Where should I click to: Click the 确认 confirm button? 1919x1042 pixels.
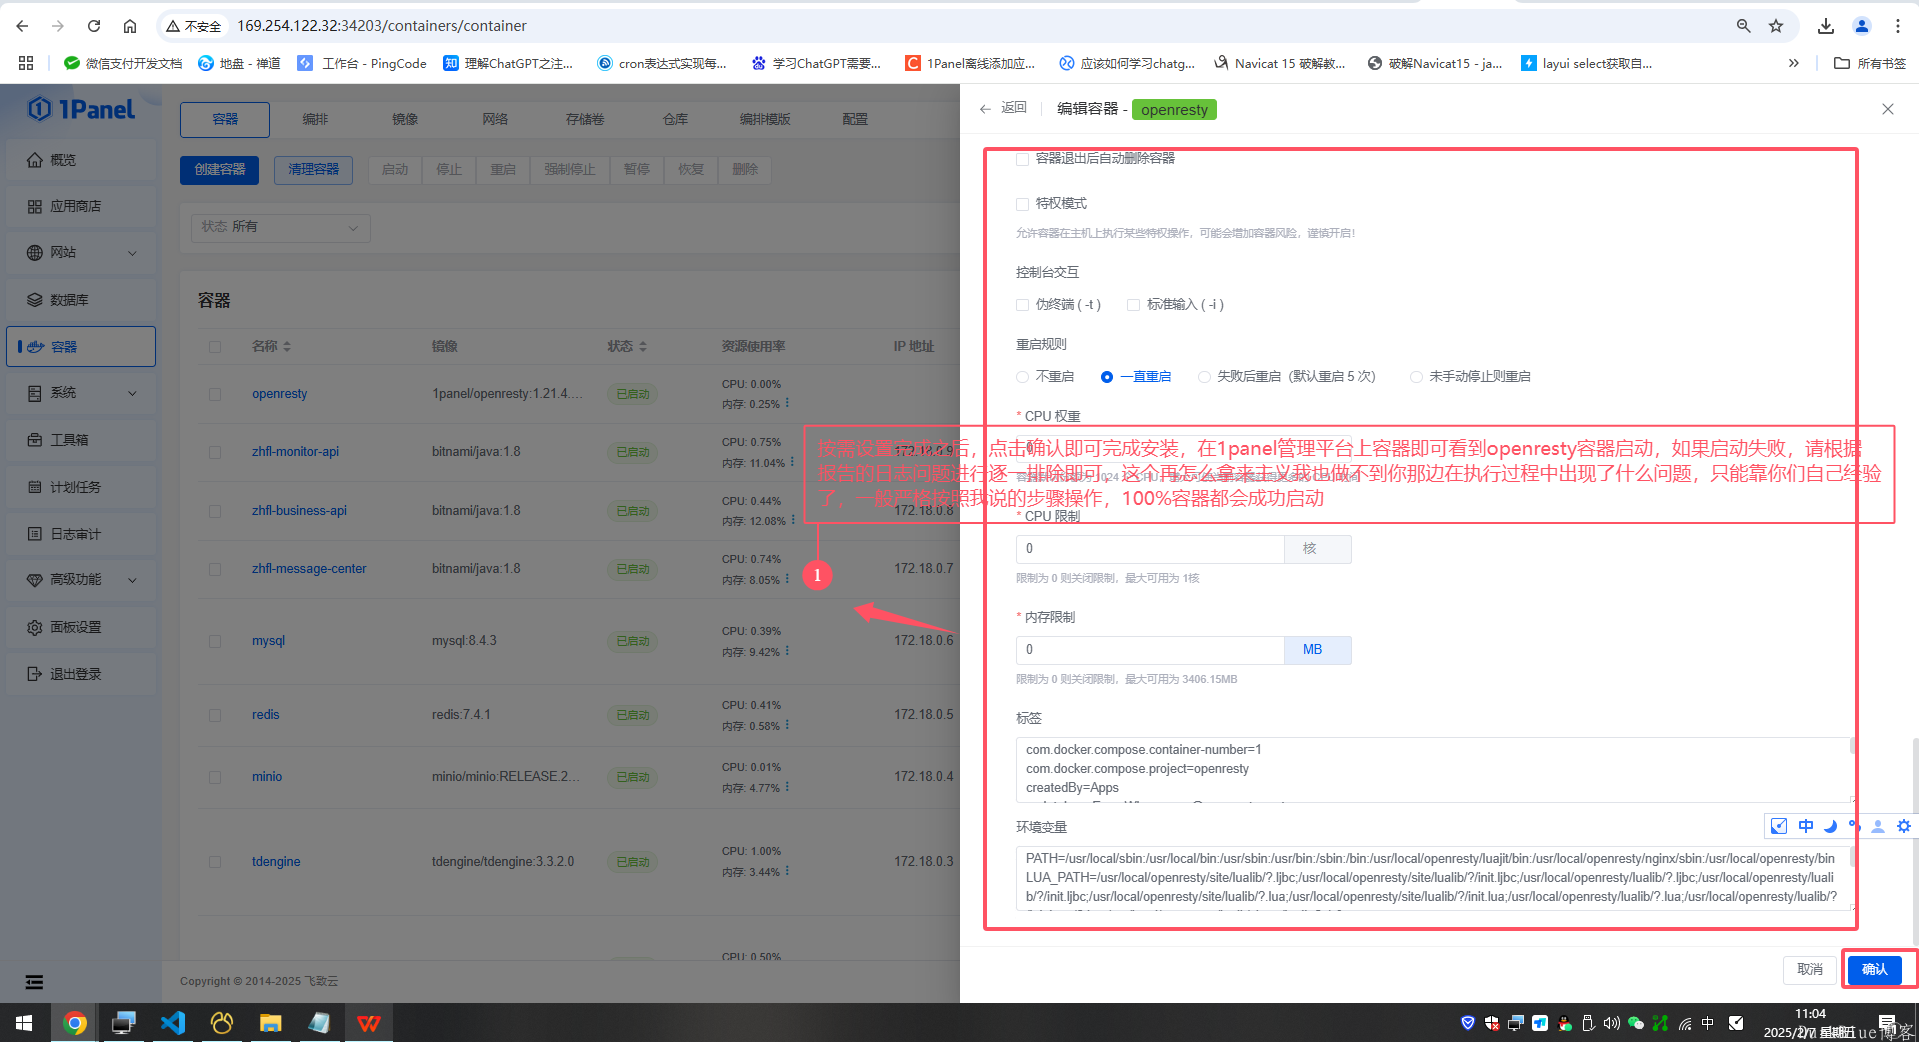1874,969
